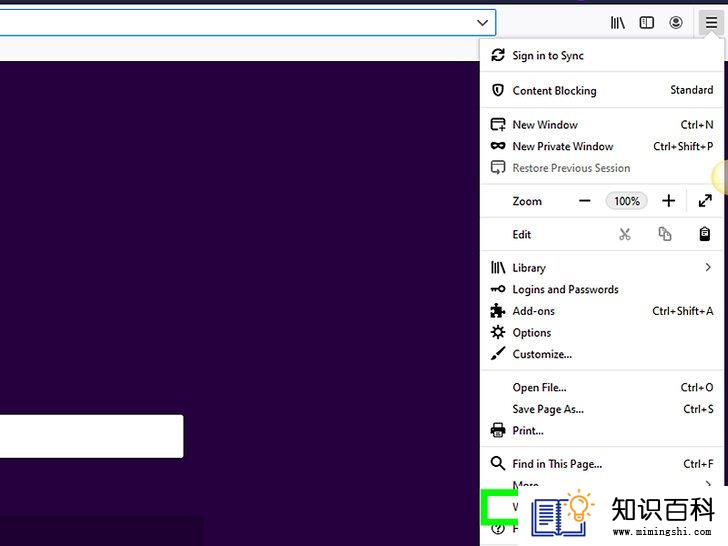This screenshot has width=728, height=546.
Task: Zoom in with the plus button
Action: pos(668,201)
